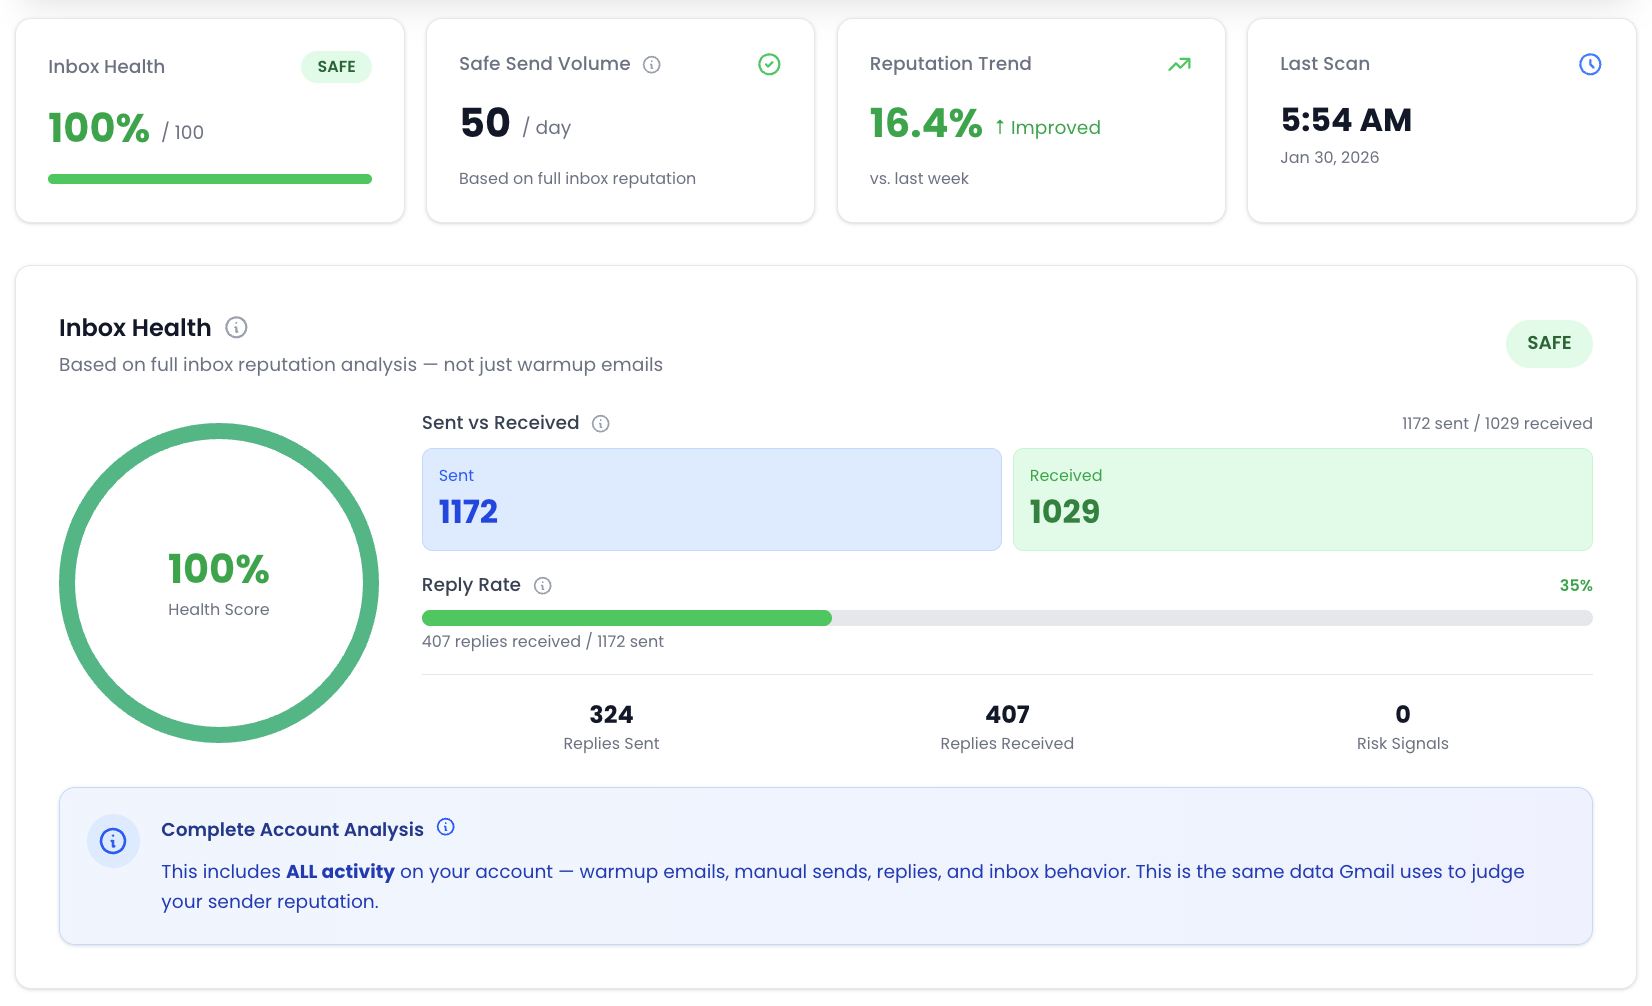
Task: Click 'Based on full inbox reputation' text on volume card
Action: 577,178
